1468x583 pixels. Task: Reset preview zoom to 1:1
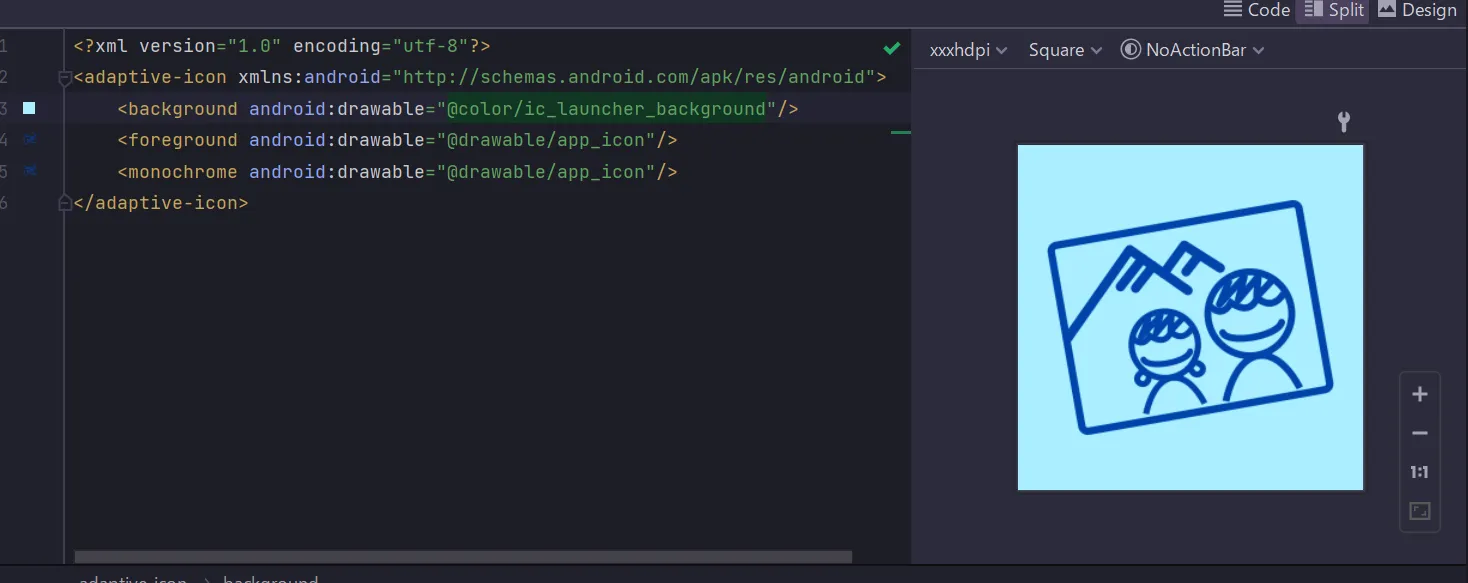click(x=1419, y=472)
